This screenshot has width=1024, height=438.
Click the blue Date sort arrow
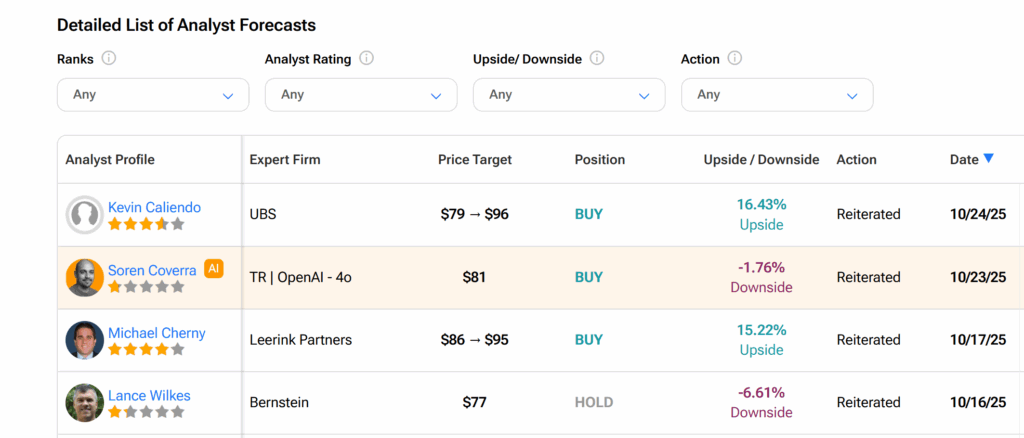point(988,158)
